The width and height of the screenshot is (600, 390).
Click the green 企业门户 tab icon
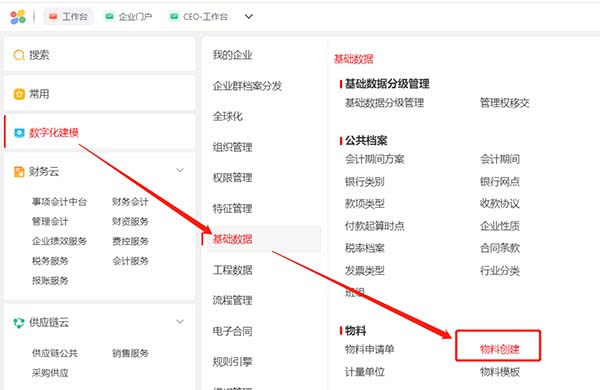click(x=109, y=16)
